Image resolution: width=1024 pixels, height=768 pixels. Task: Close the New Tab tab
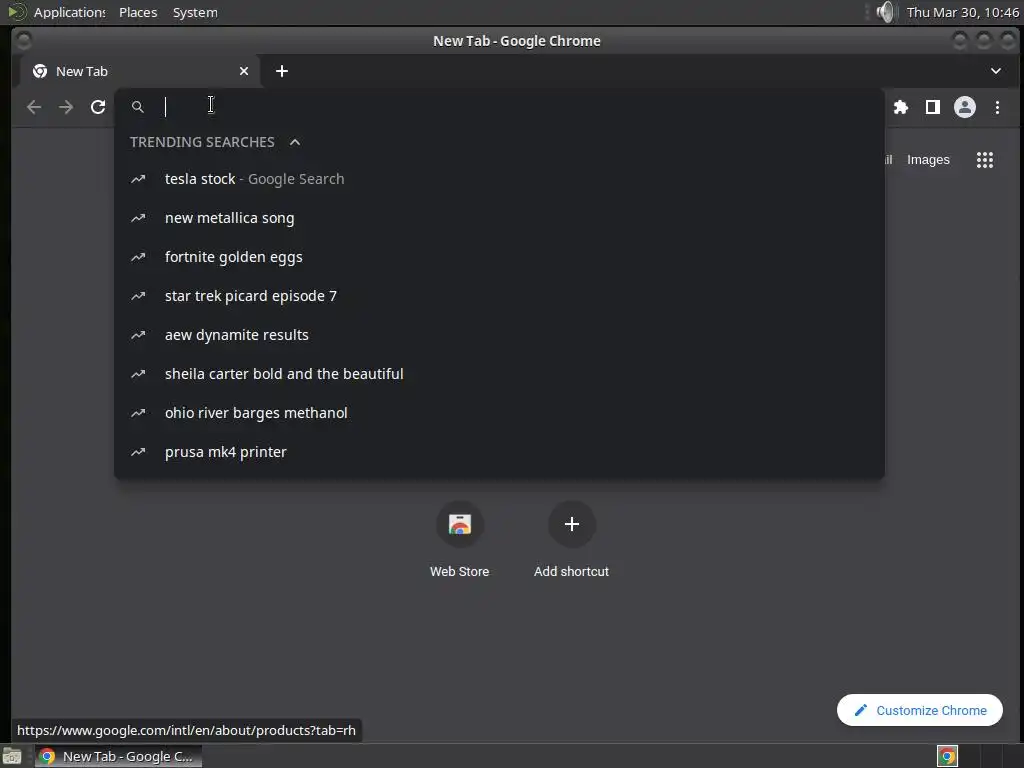tap(244, 71)
